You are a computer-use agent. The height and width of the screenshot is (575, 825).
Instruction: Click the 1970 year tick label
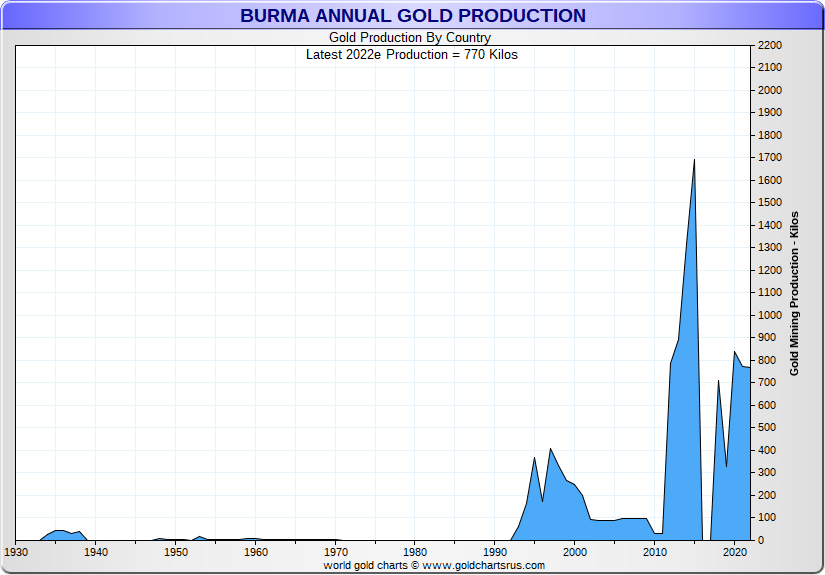336,552
